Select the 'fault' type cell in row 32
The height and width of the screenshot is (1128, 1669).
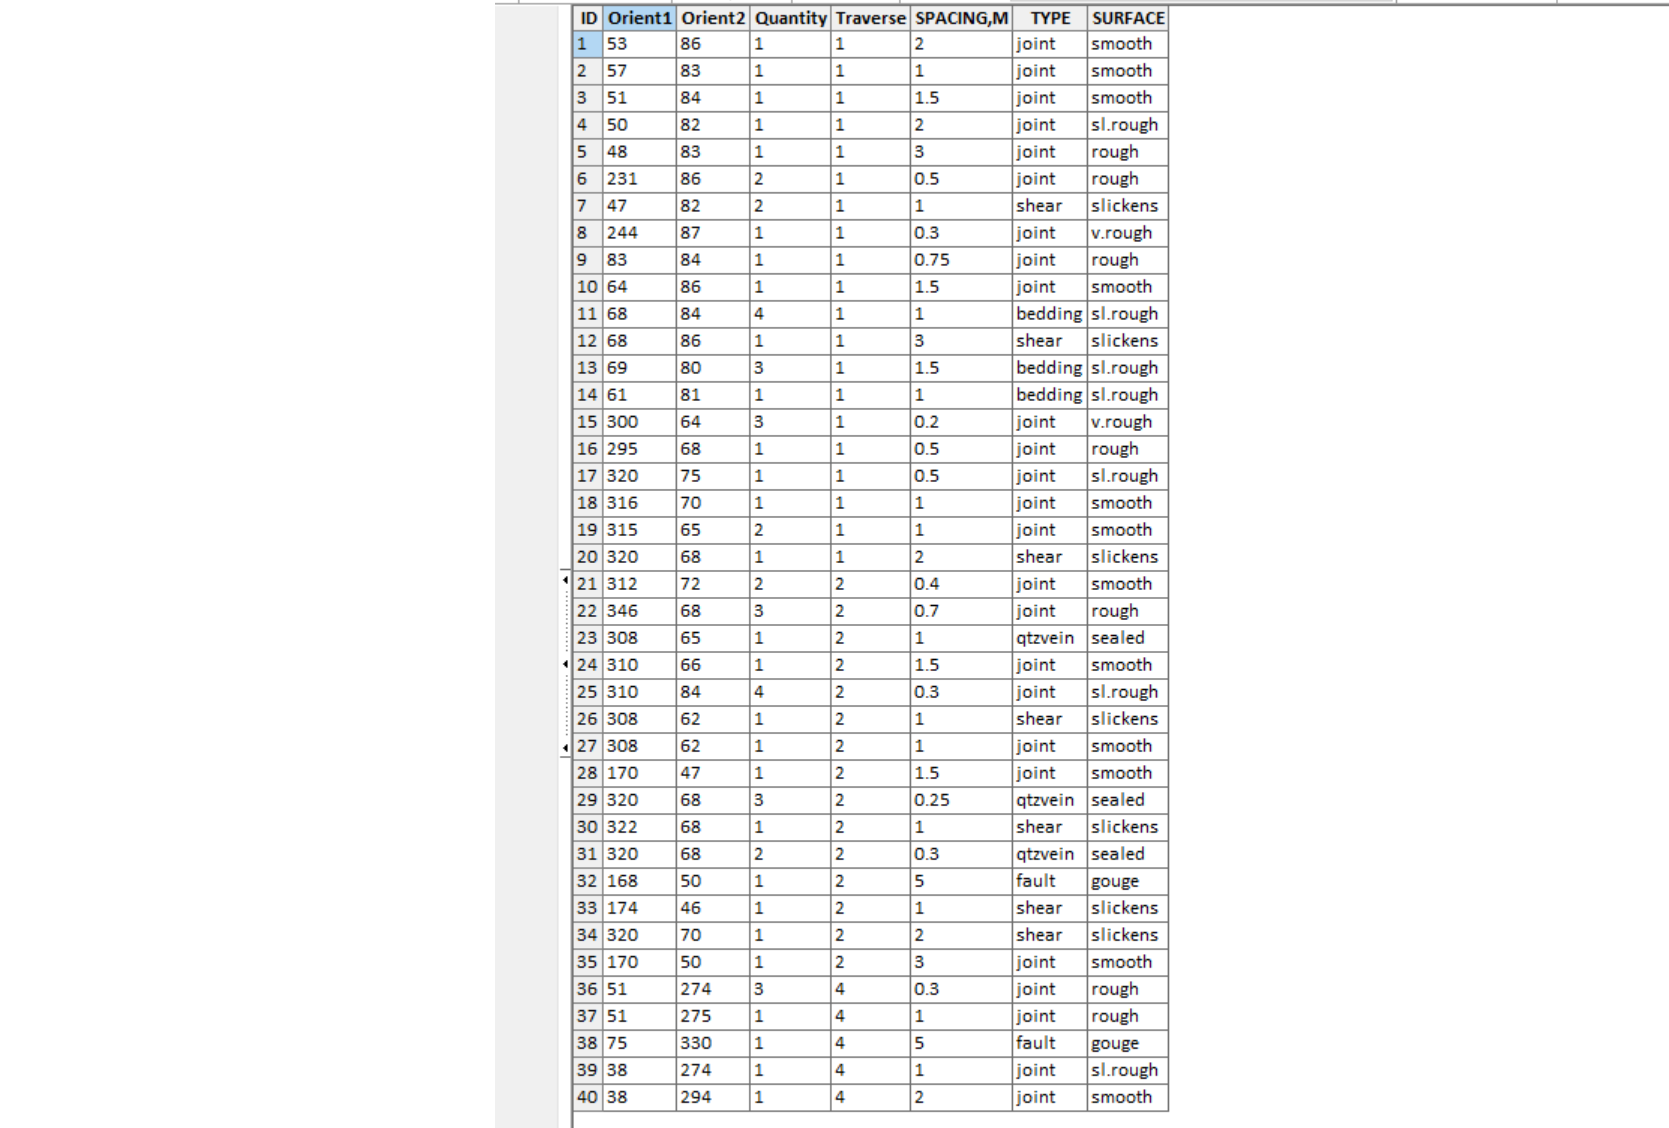coord(1050,881)
